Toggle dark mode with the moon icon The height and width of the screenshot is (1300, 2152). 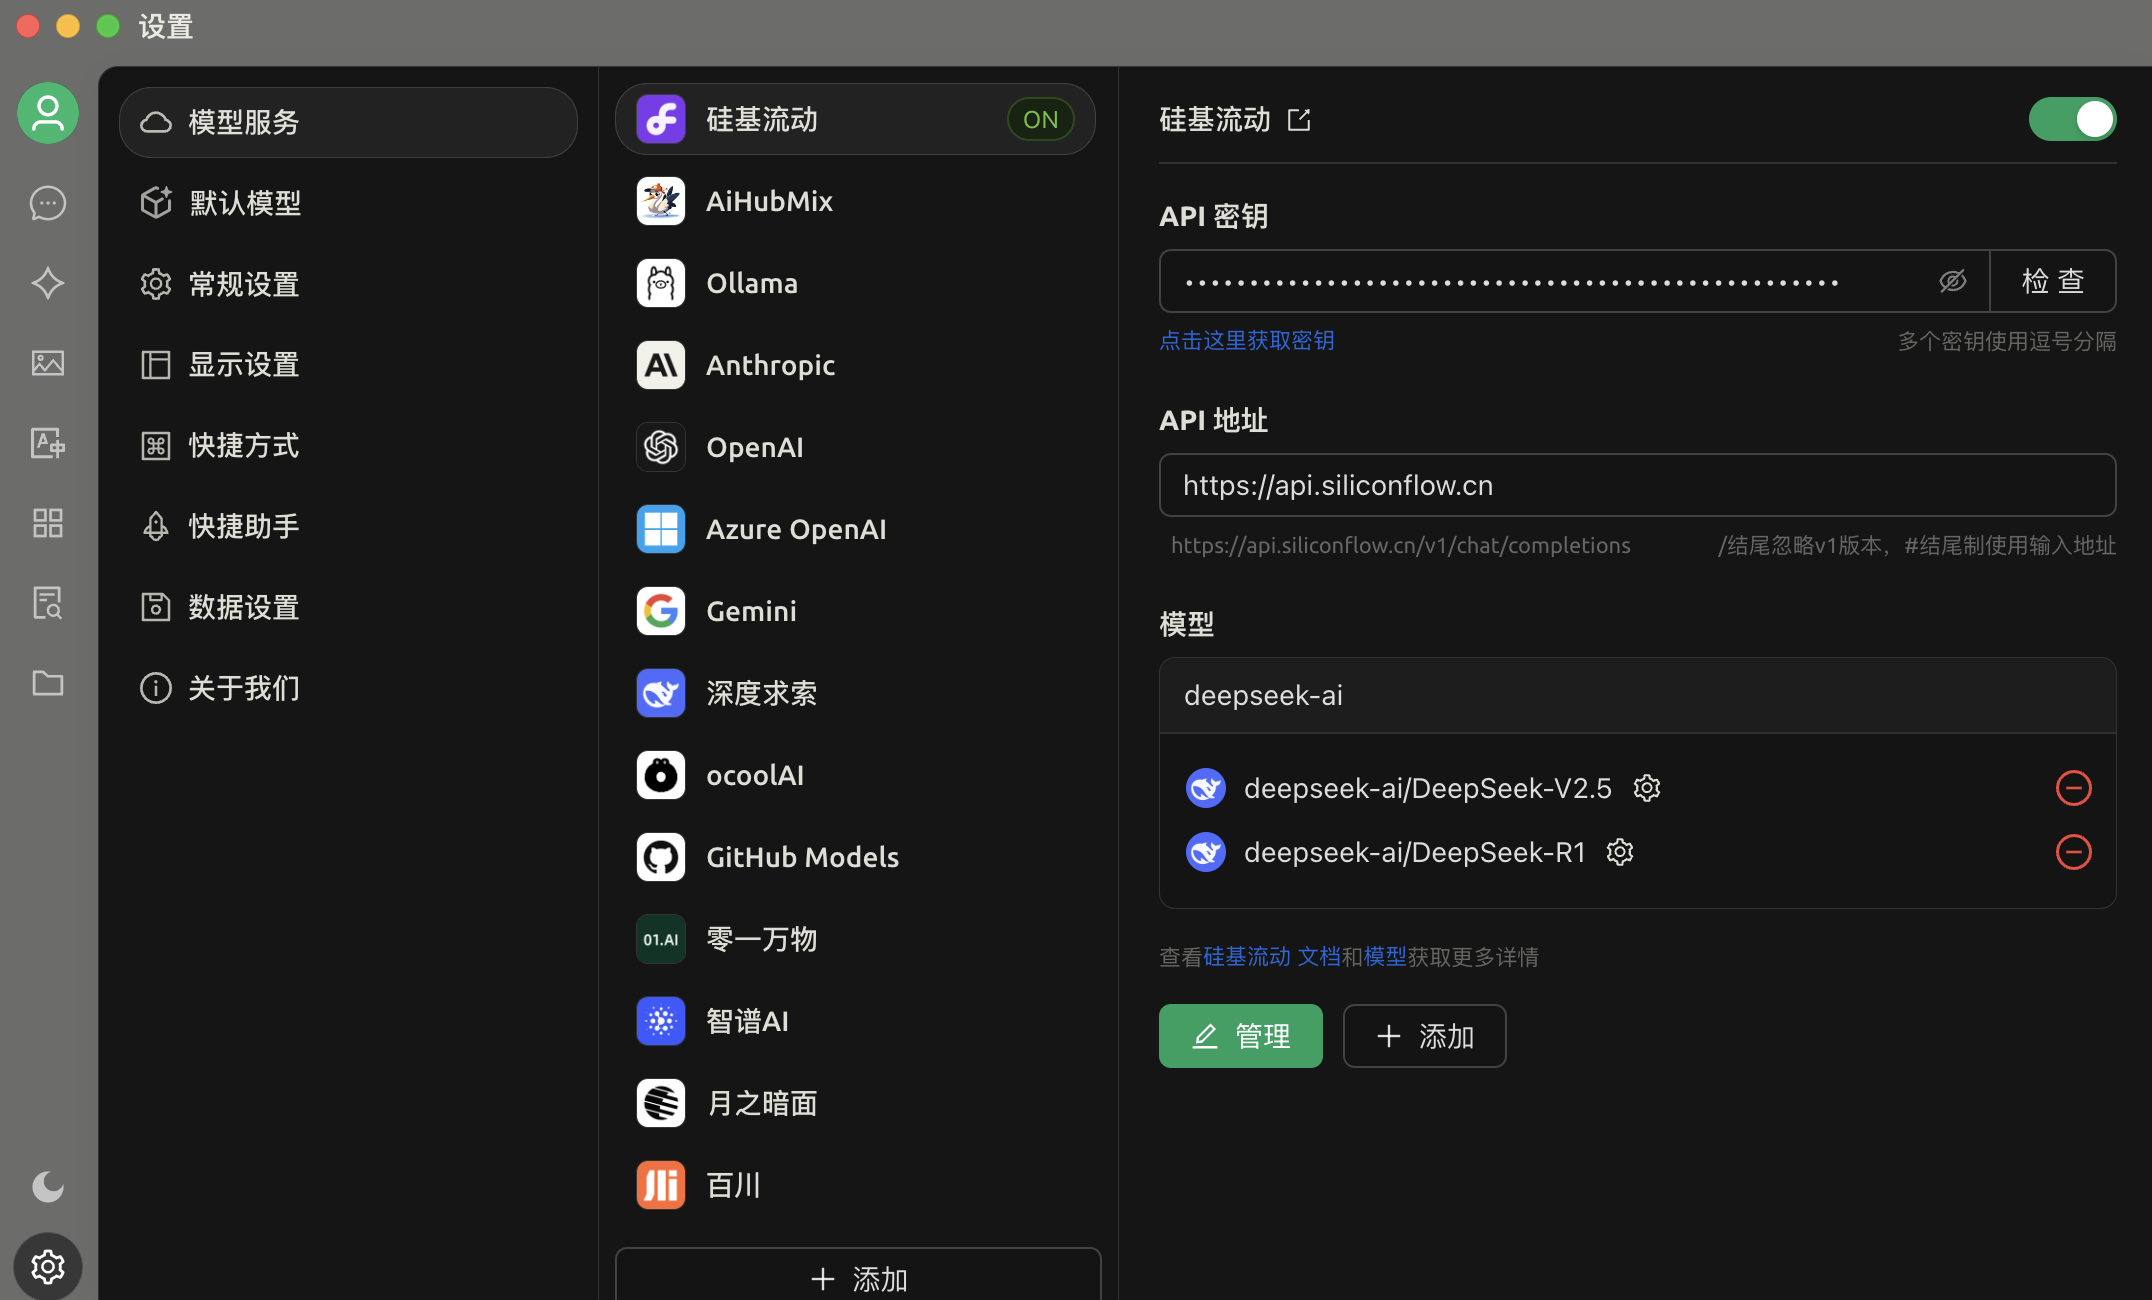click(x=47, y=1187)
